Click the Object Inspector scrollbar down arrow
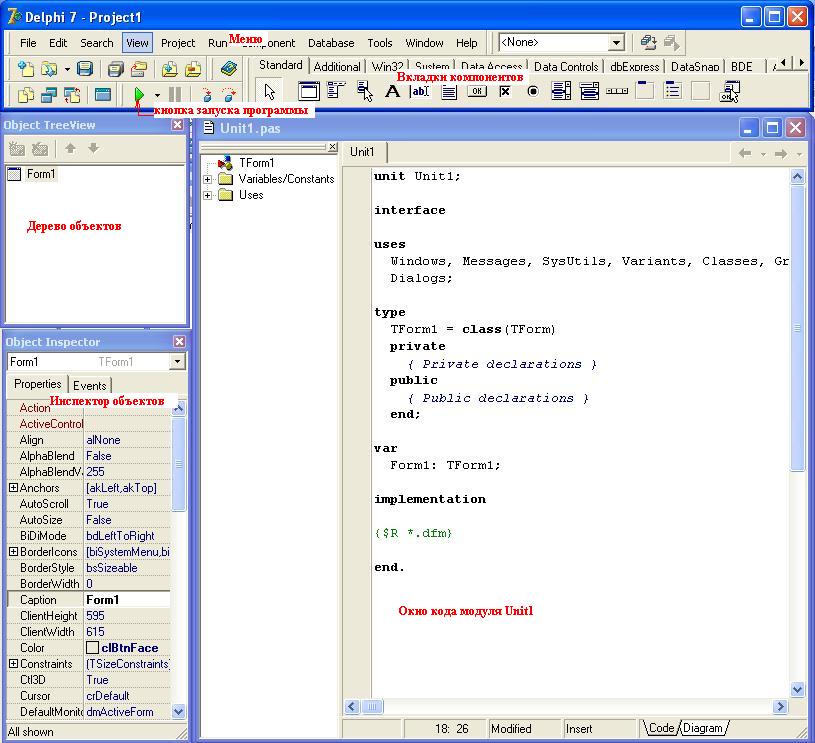The width and height of the screenshot is (815, 743). click(178, 711)
